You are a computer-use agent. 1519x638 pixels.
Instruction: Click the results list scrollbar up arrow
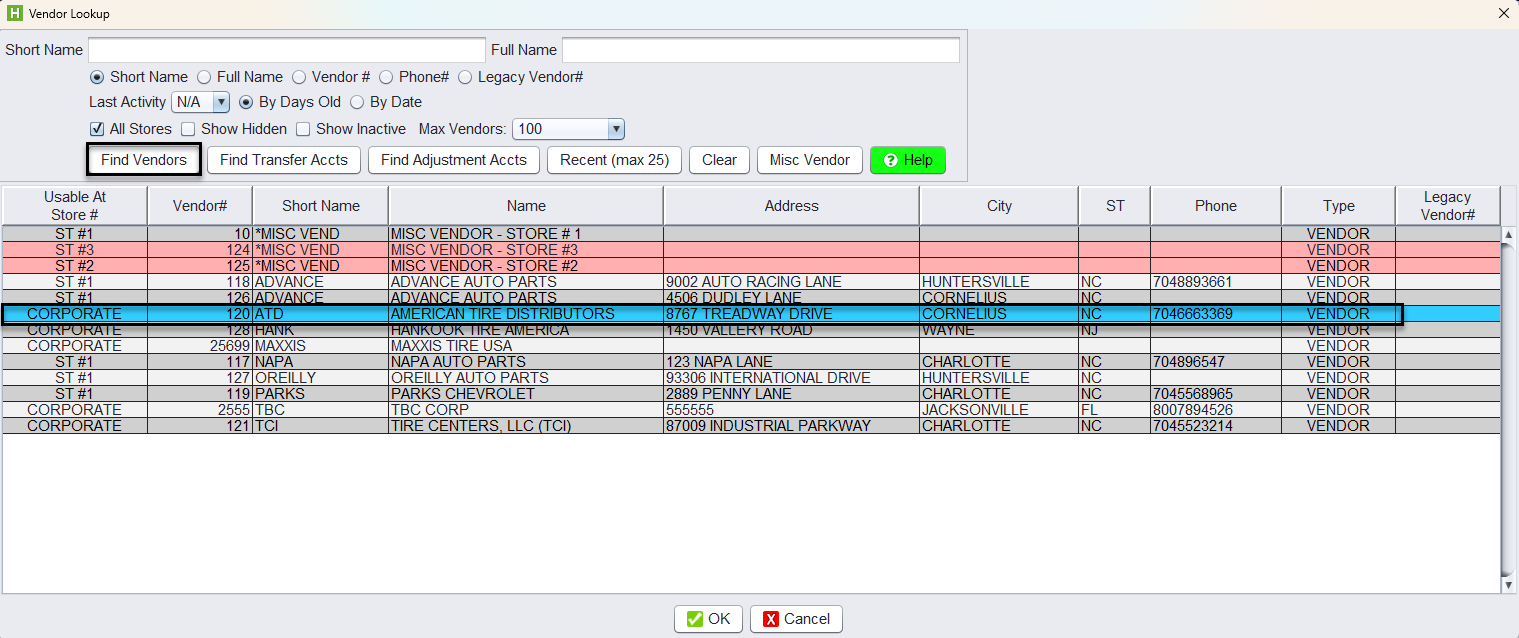[x=1509, y=234]
